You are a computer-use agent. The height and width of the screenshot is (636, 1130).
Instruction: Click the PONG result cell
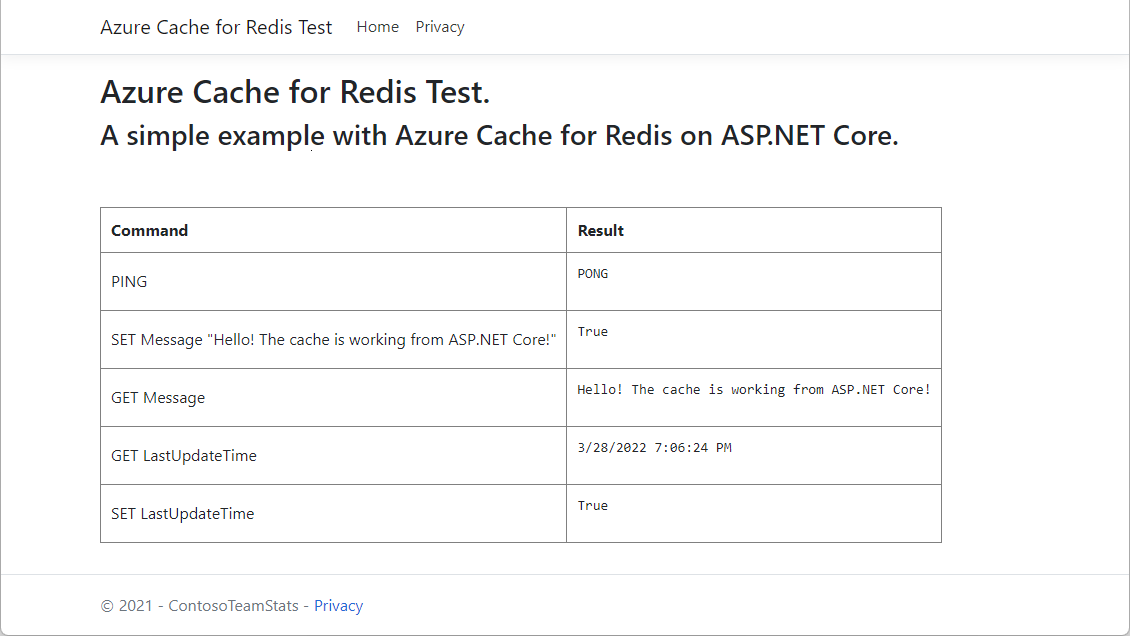coord(592,273)
